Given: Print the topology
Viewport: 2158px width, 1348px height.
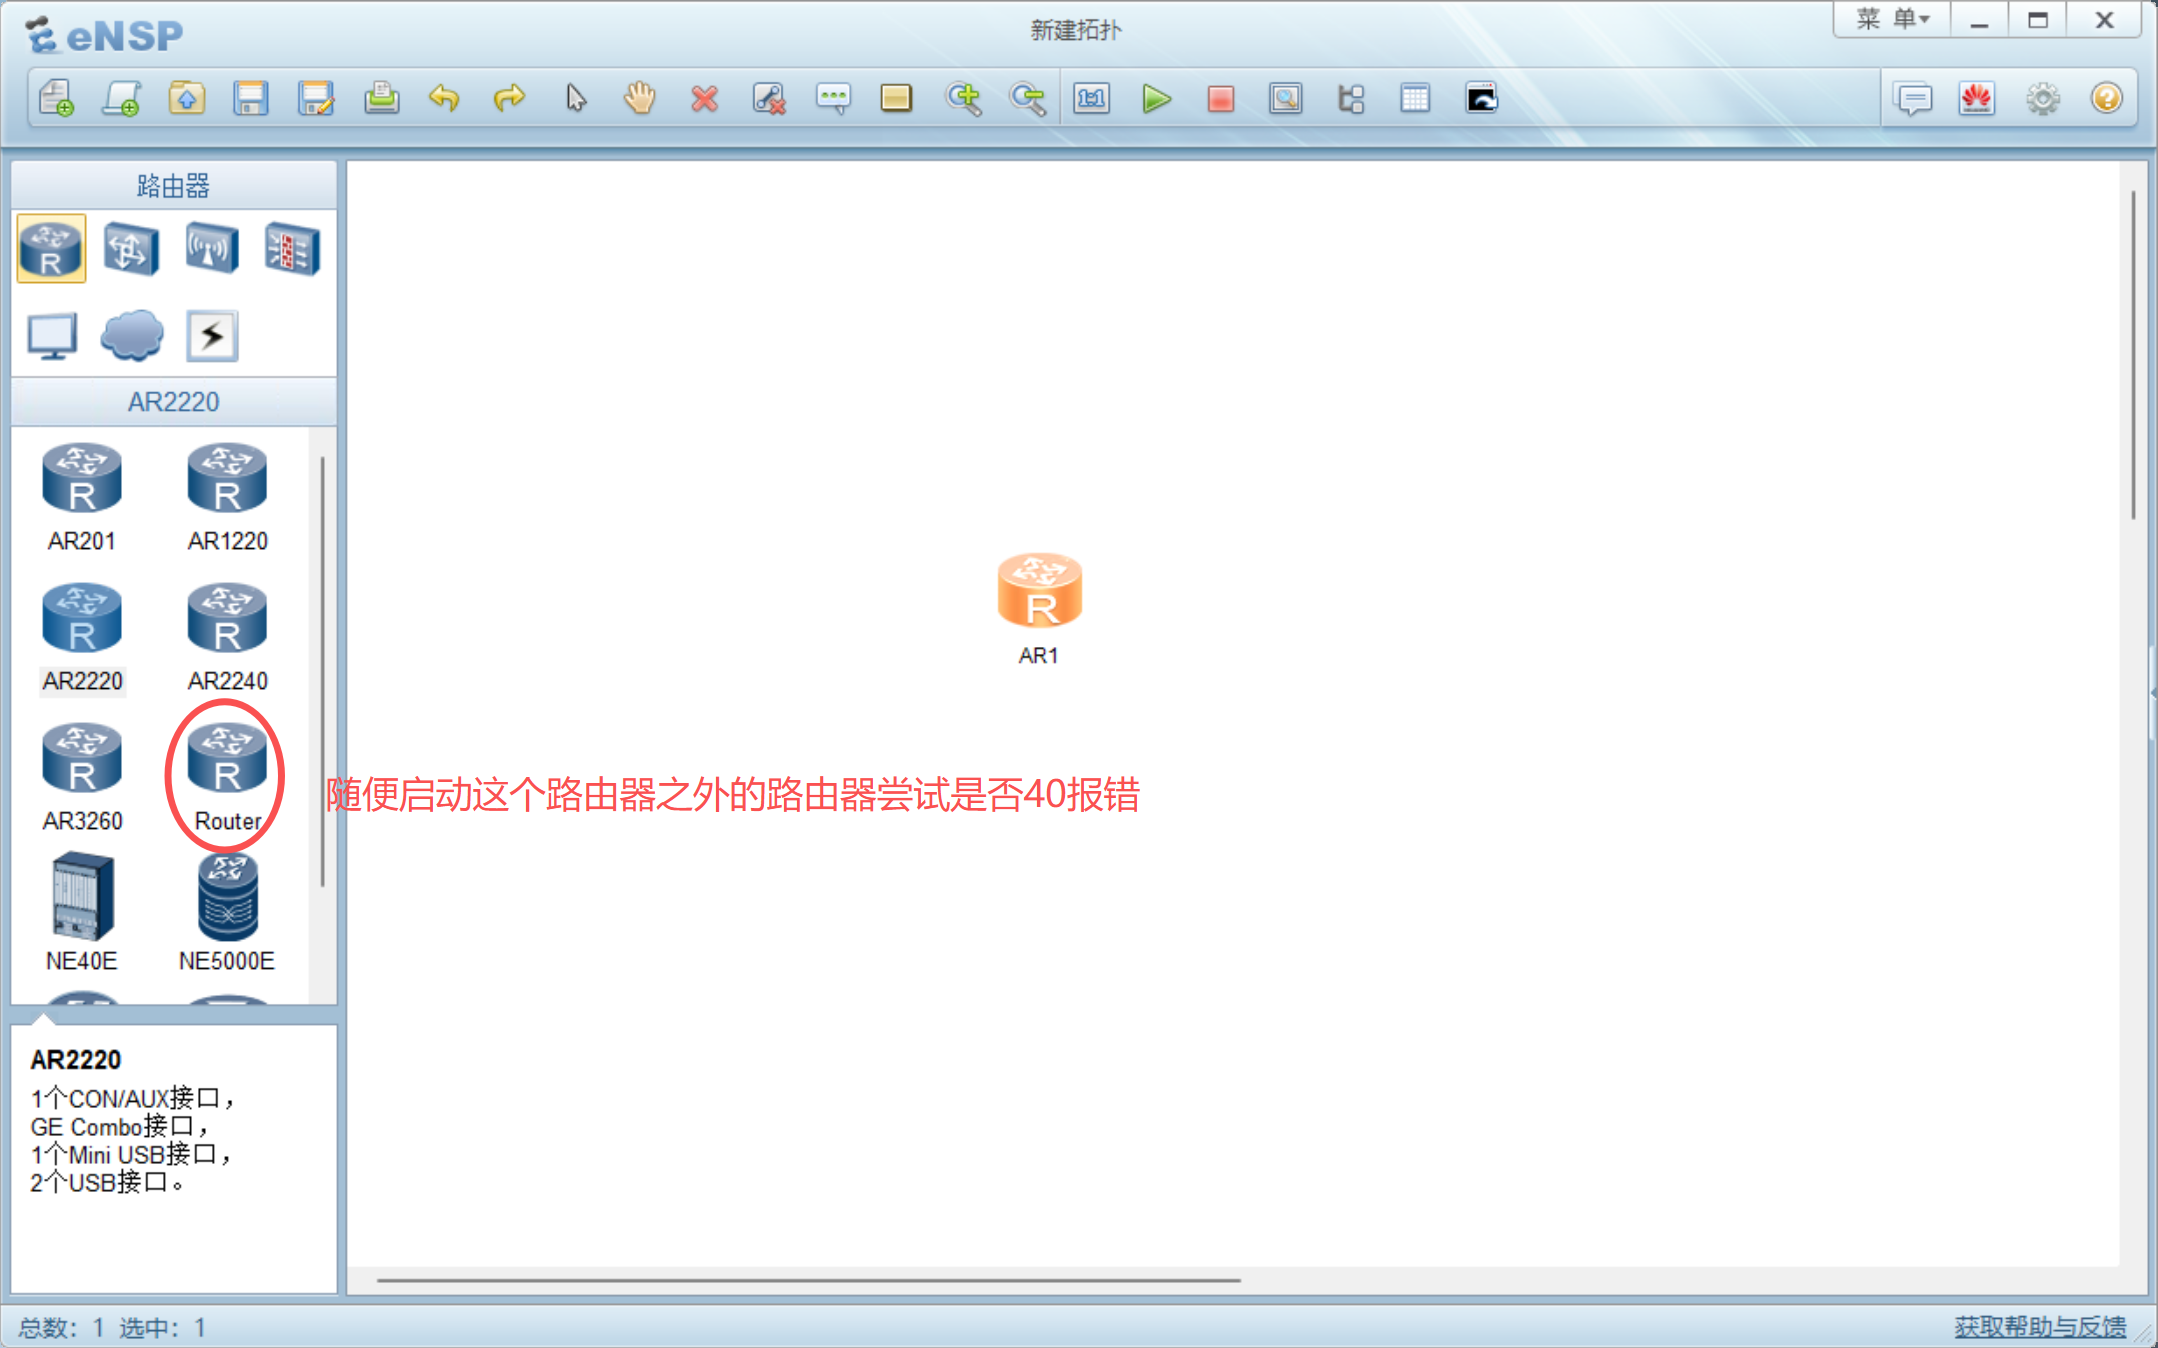Looking at the screenshot, I should coord(381,98).
